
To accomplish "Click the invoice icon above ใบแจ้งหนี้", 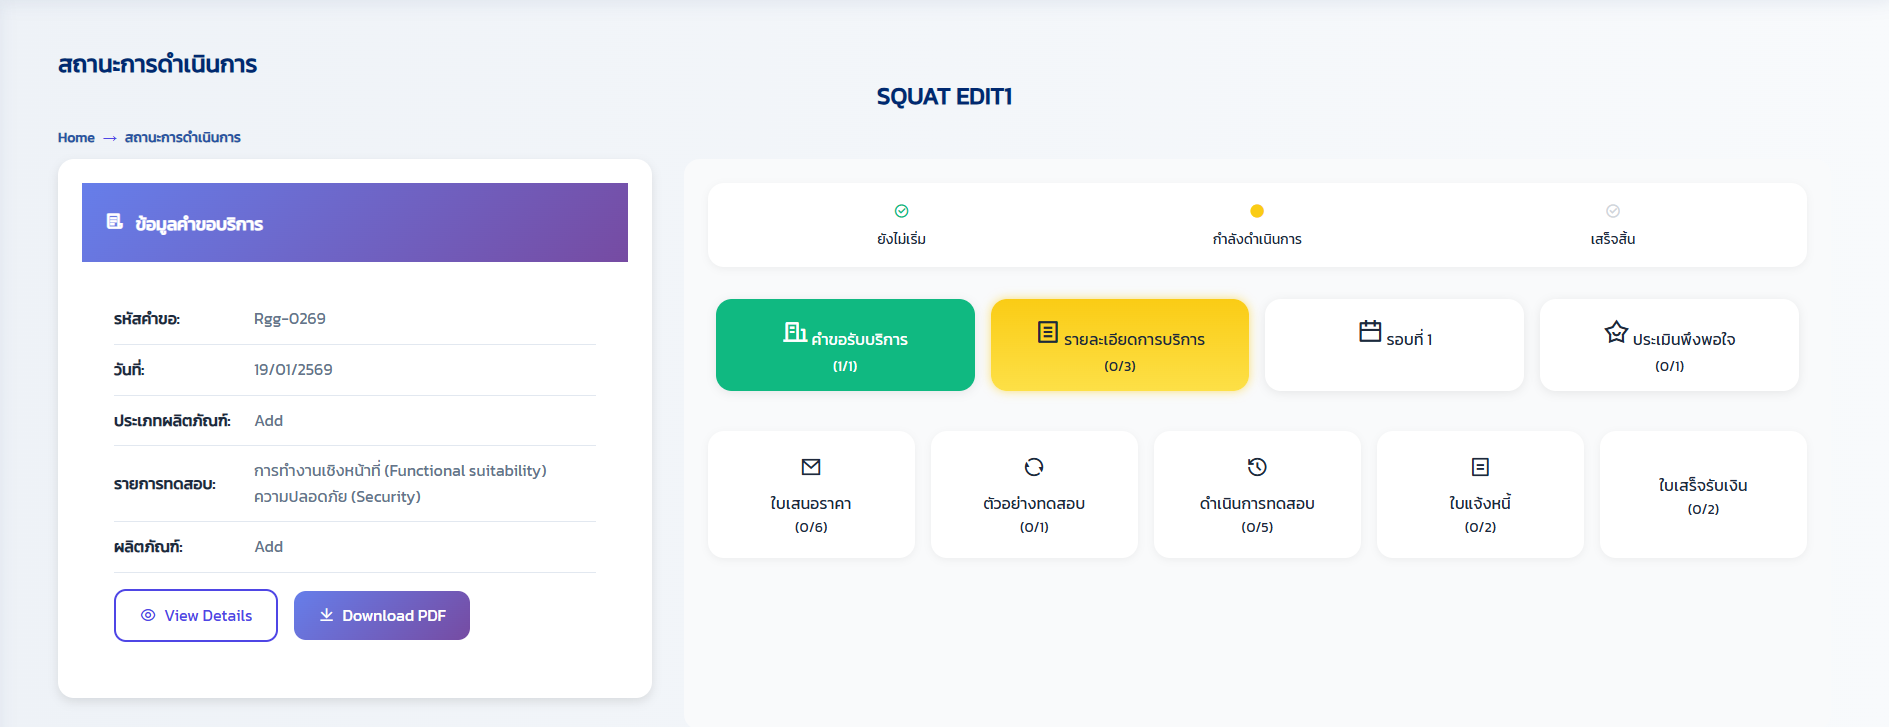I will [x=1480, y=467].
